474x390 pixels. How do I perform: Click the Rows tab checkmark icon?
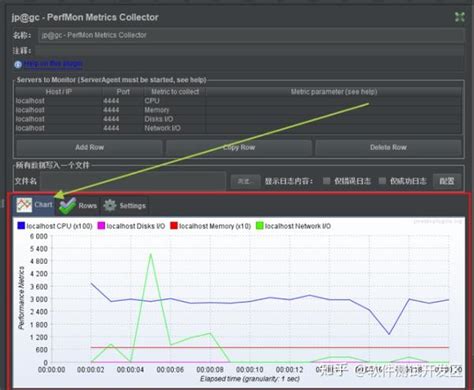pos(67,206)
